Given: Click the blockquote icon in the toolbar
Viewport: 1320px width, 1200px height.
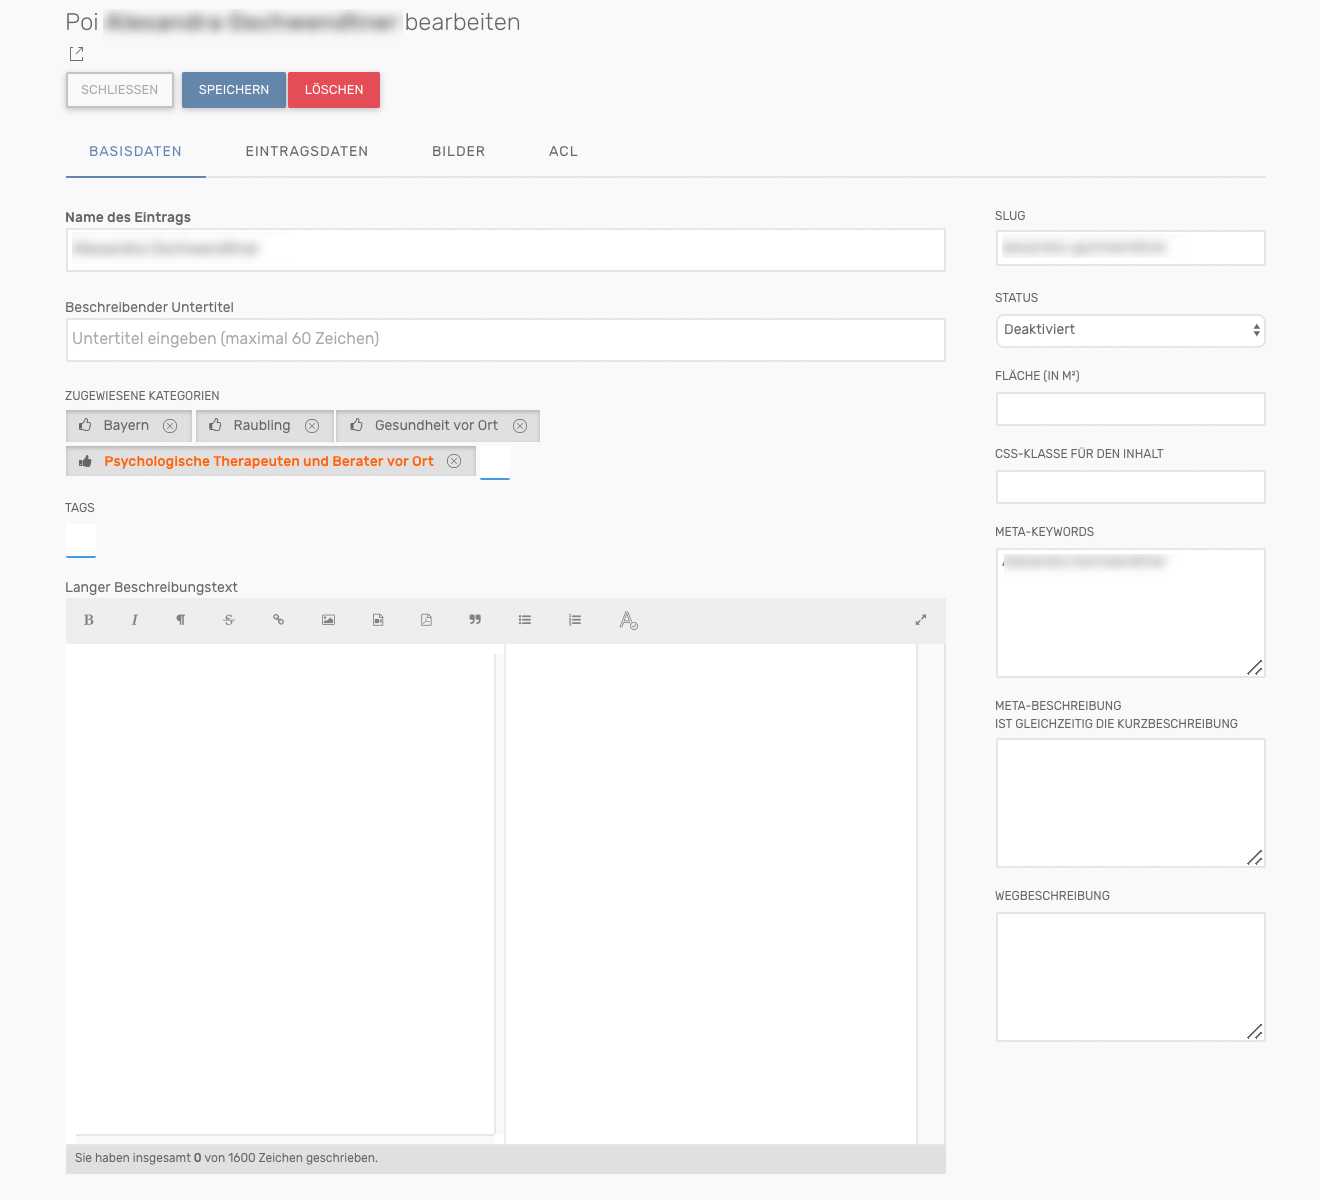Looking at the screenshot, I should tap(475, 620).
